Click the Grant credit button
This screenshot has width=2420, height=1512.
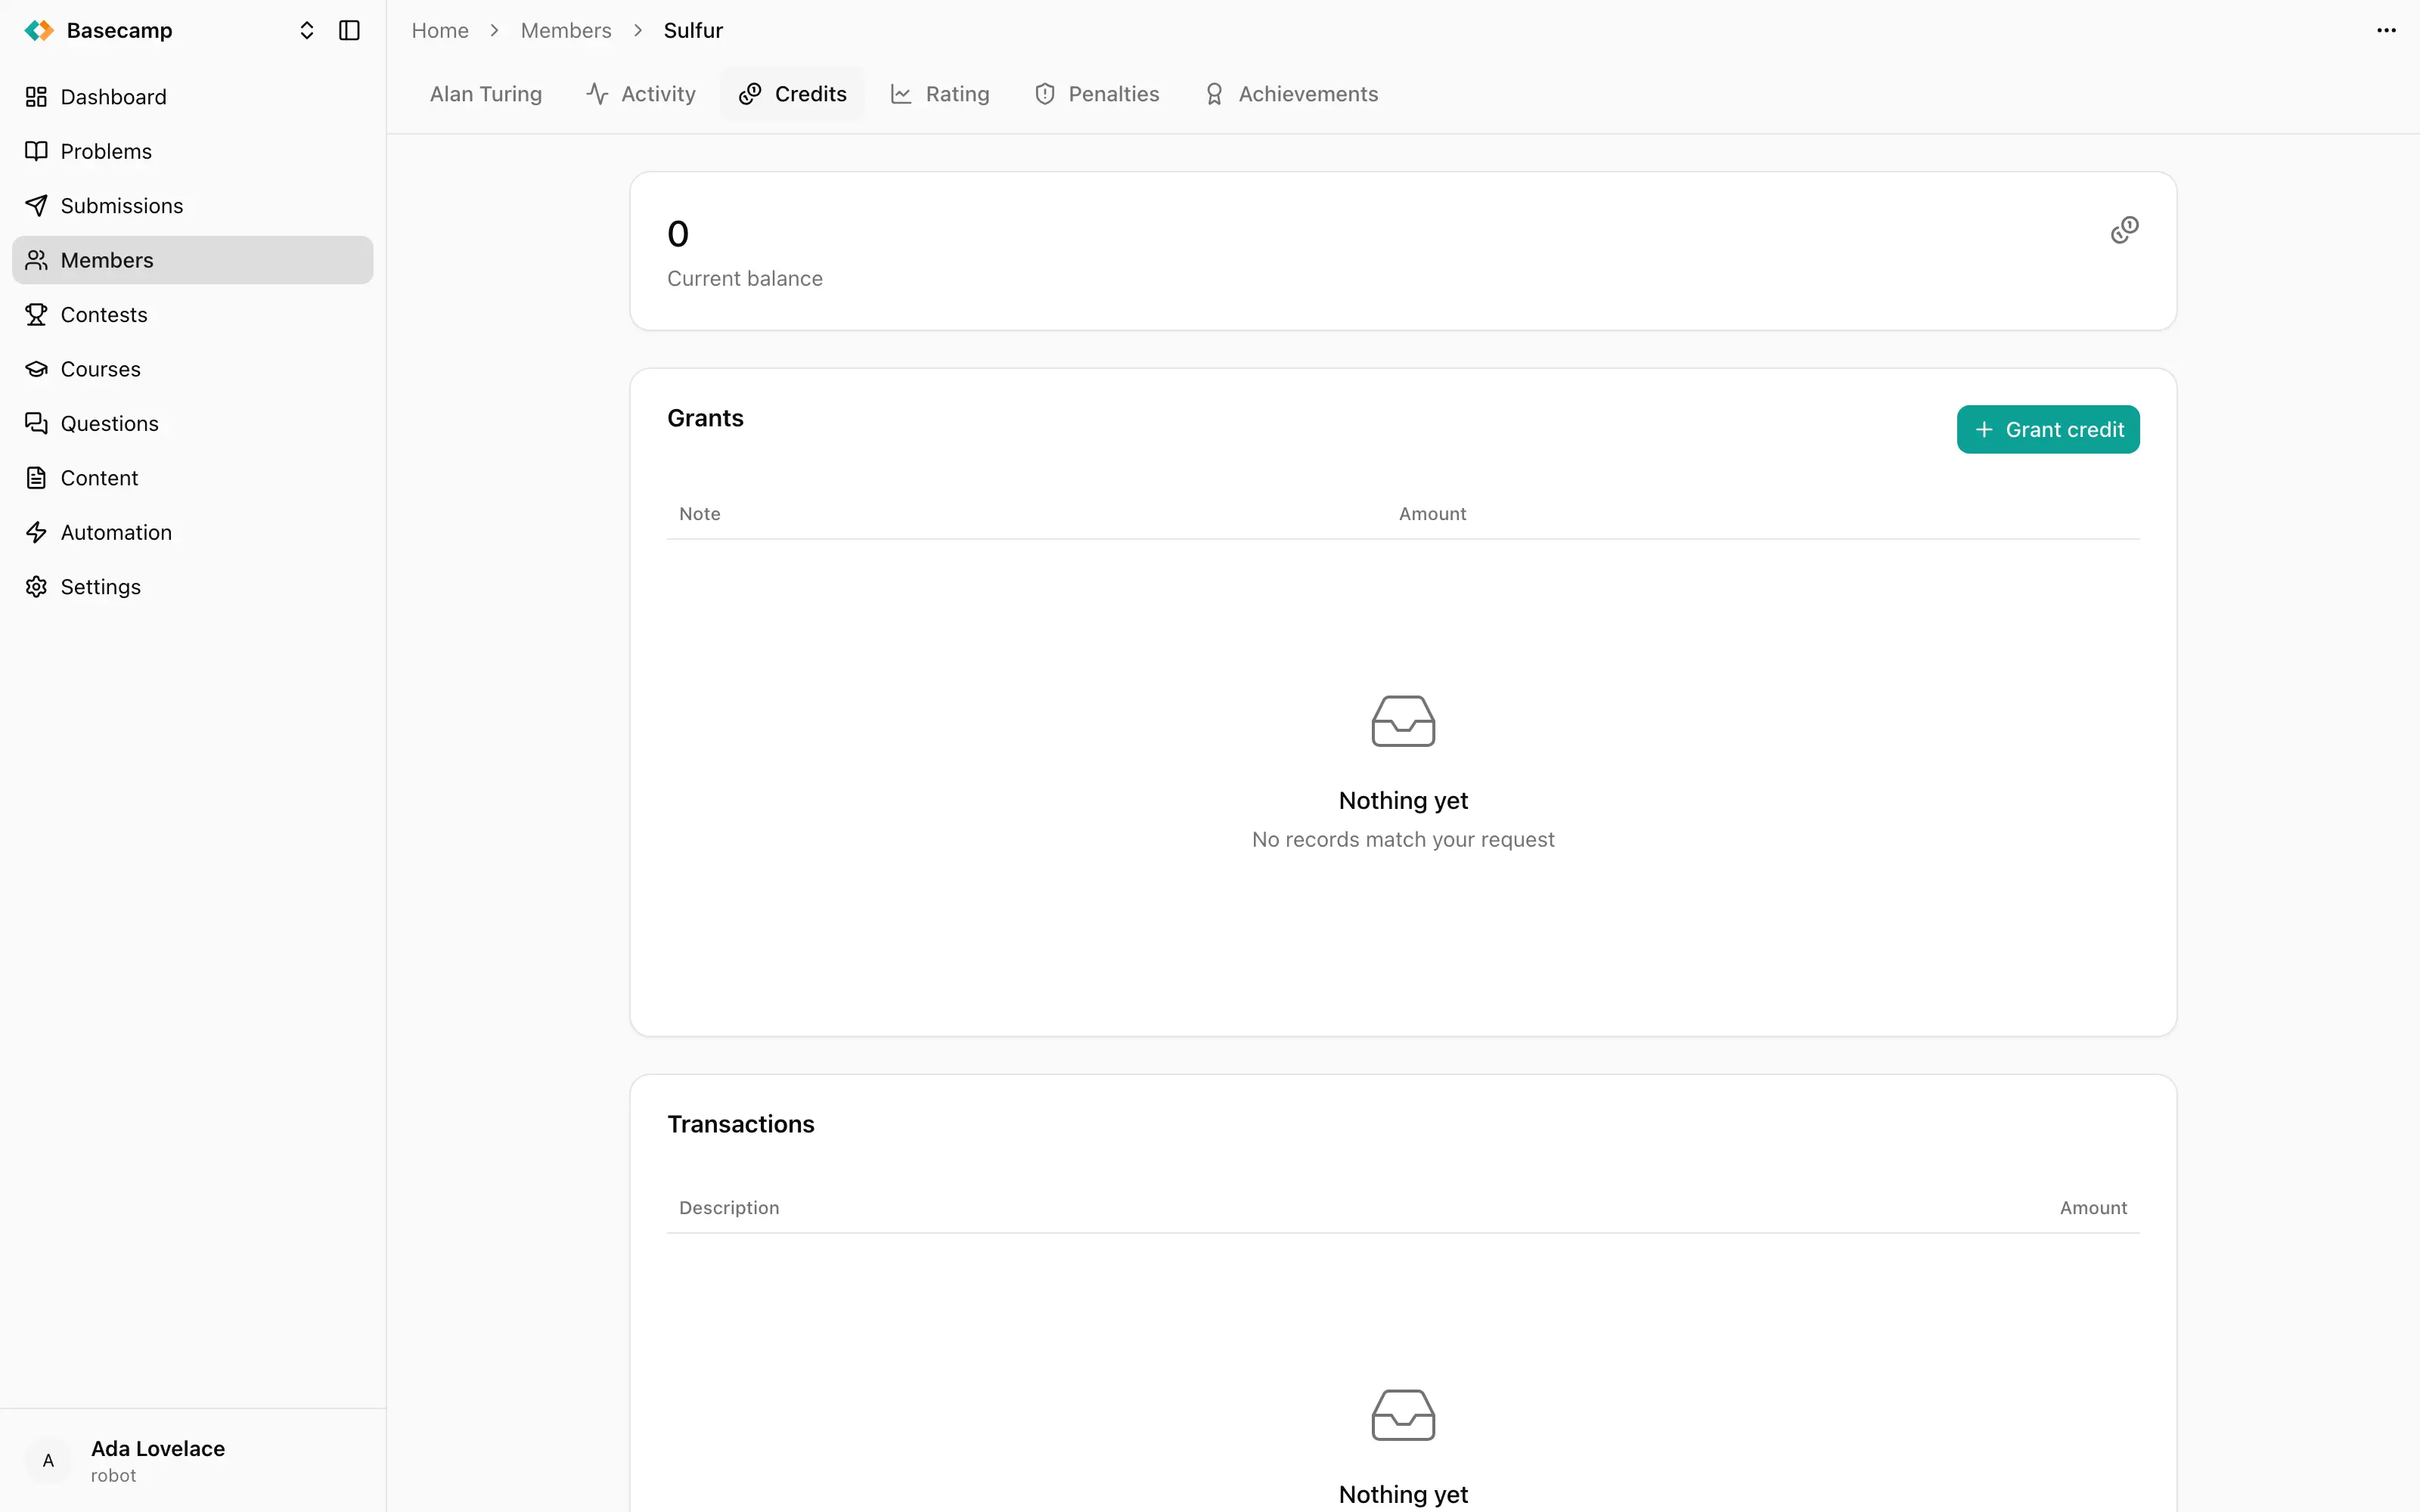point(2048,430)
